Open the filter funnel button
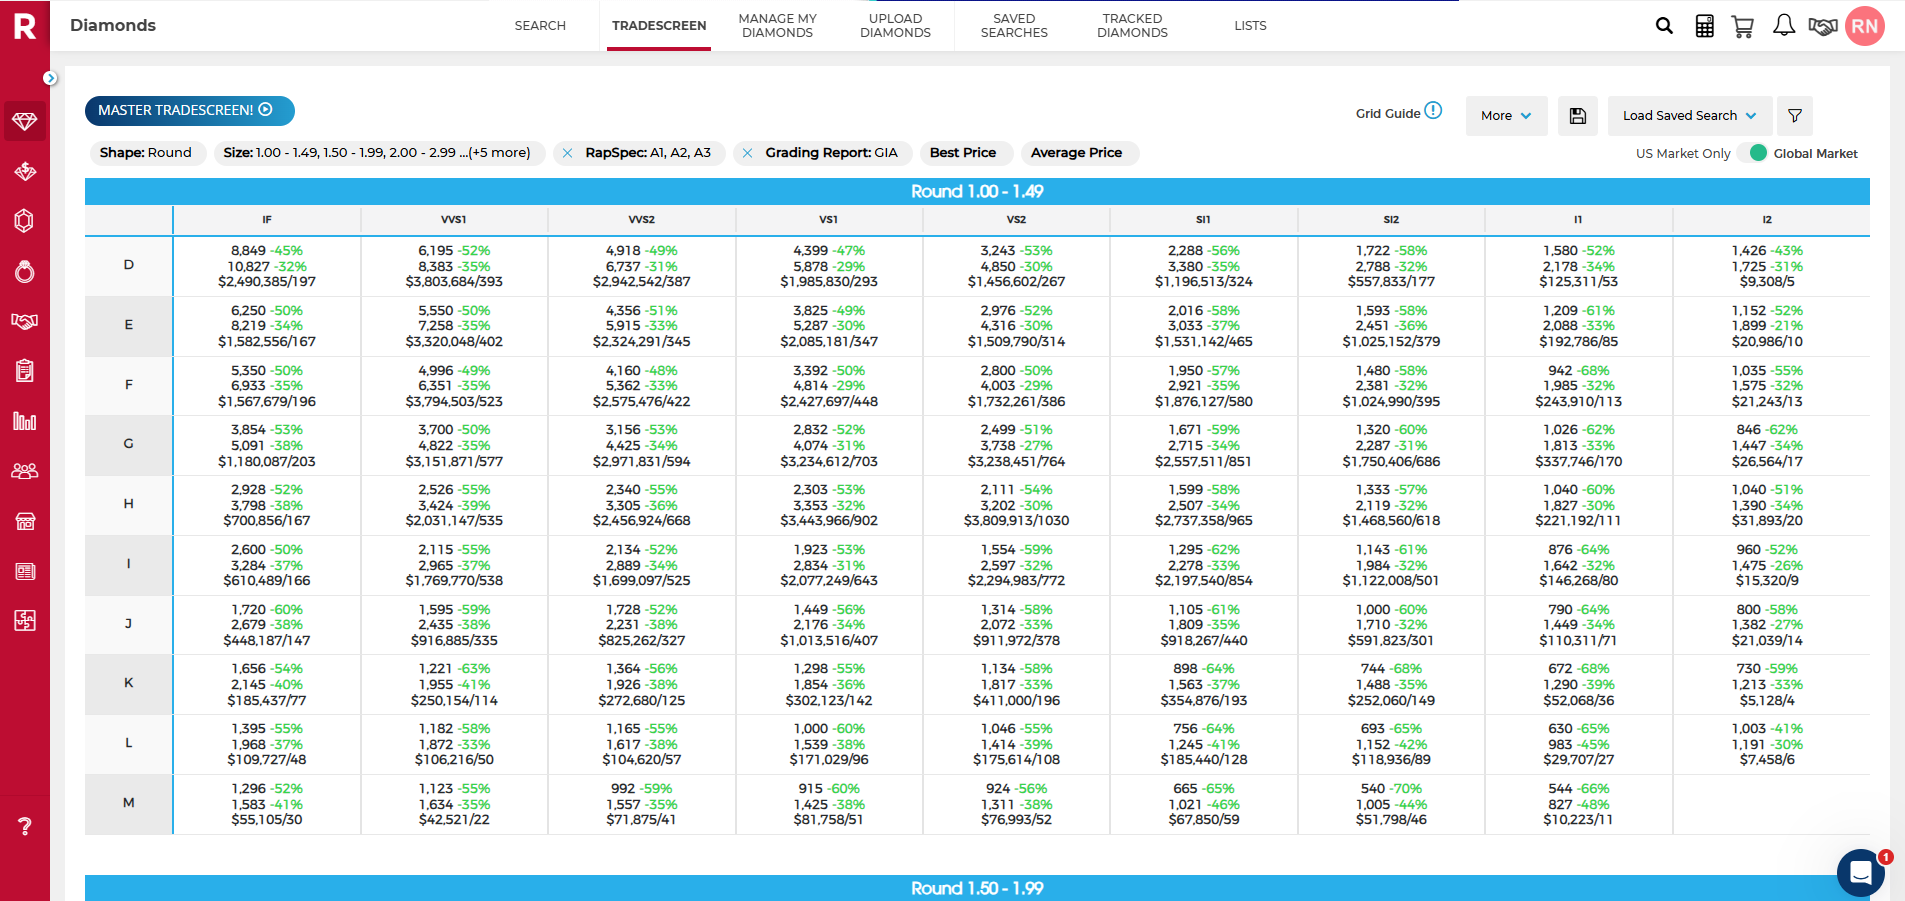 coord(1795,116)
